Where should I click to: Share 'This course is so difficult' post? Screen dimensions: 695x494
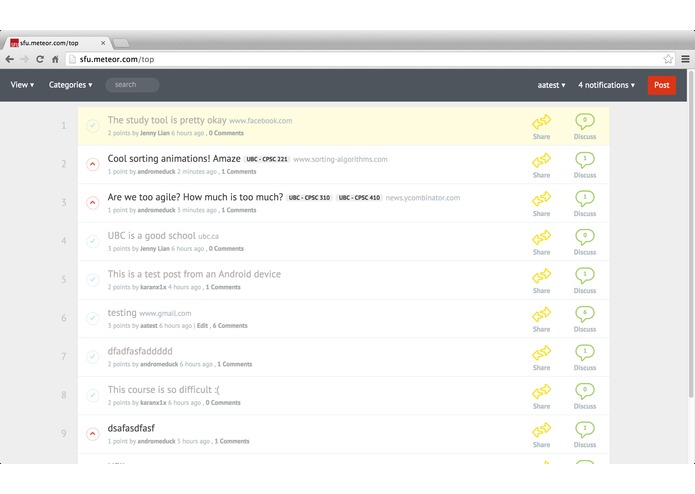pyautogui.click(x=541, y=391)
